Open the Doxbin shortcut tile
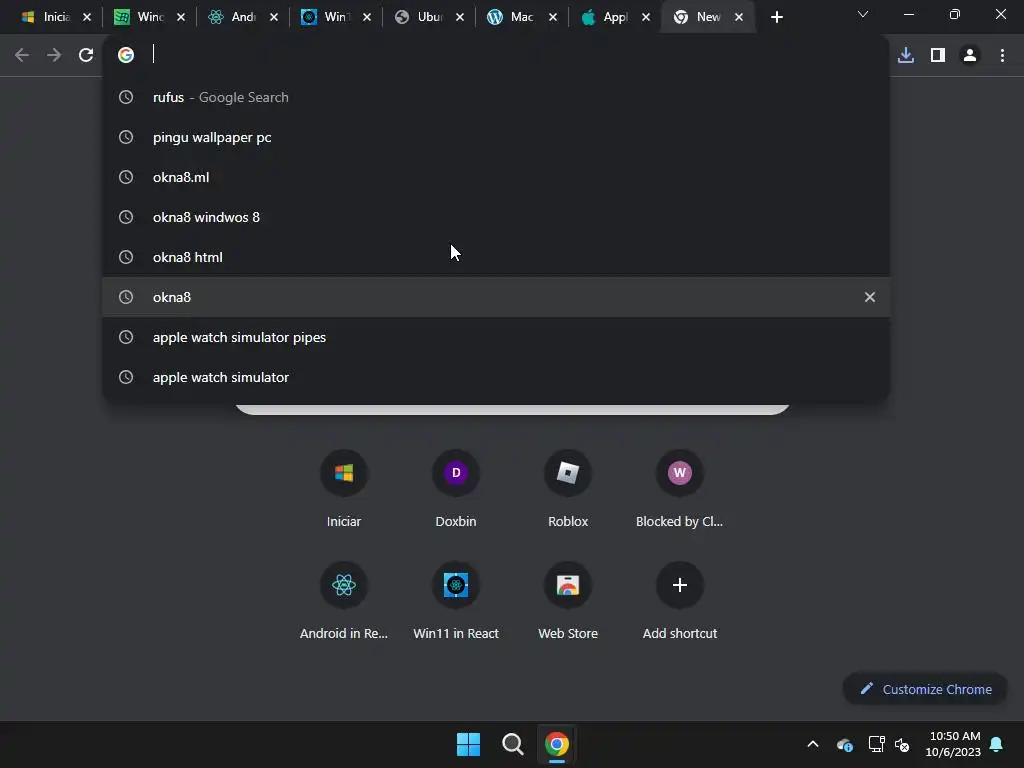This screenshot has width=1024, height=768. pos(456,487)
